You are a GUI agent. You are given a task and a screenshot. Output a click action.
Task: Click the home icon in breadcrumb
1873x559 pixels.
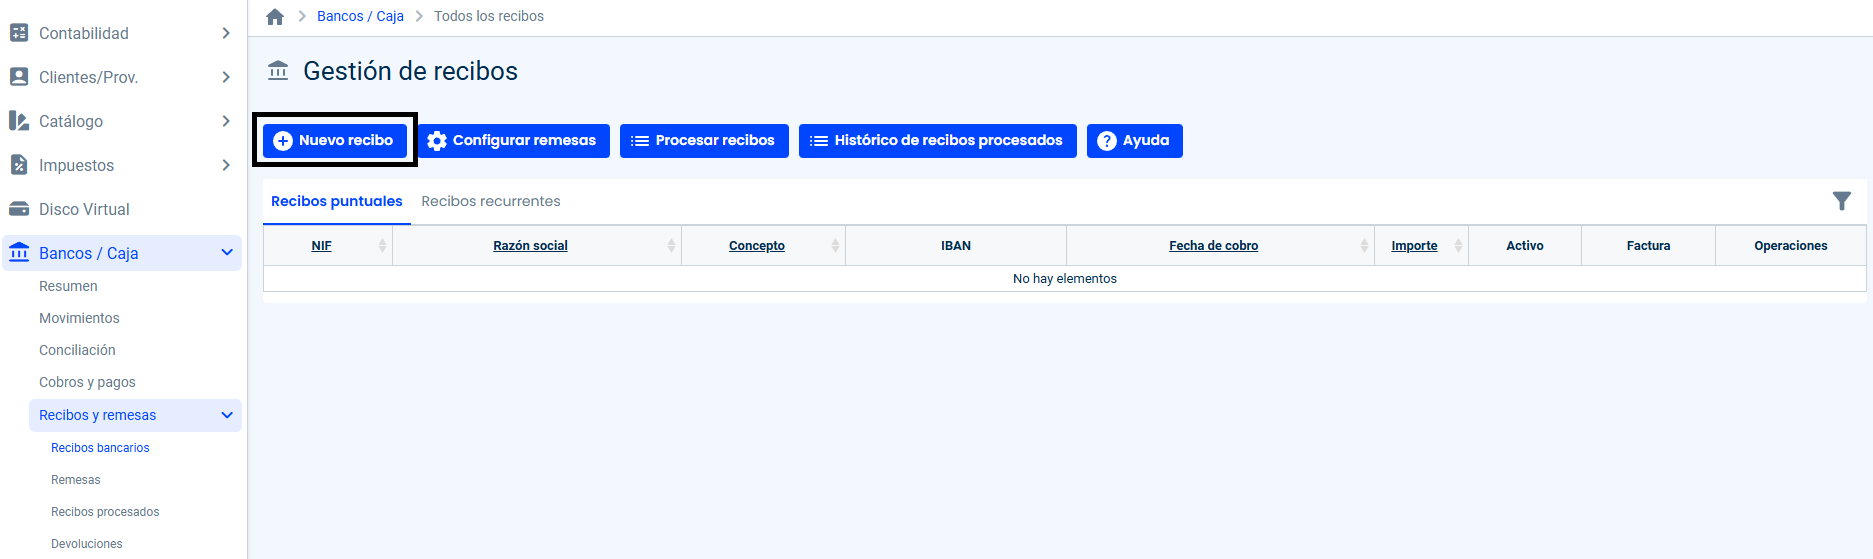pyautogui.click(x=275, y=16)
